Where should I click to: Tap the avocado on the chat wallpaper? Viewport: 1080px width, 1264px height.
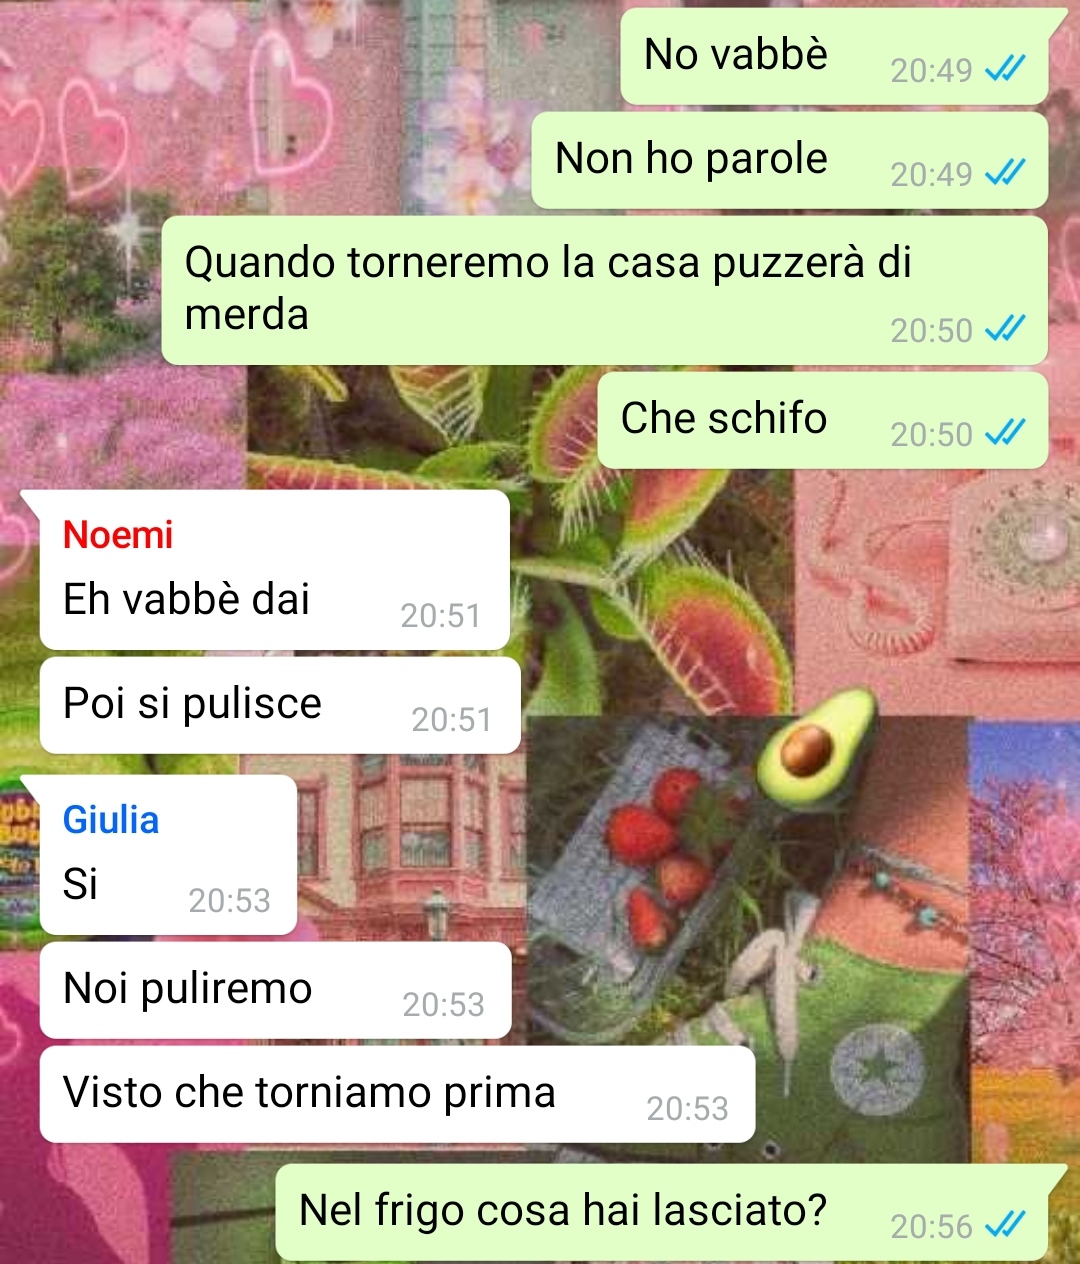pos(815,747)
